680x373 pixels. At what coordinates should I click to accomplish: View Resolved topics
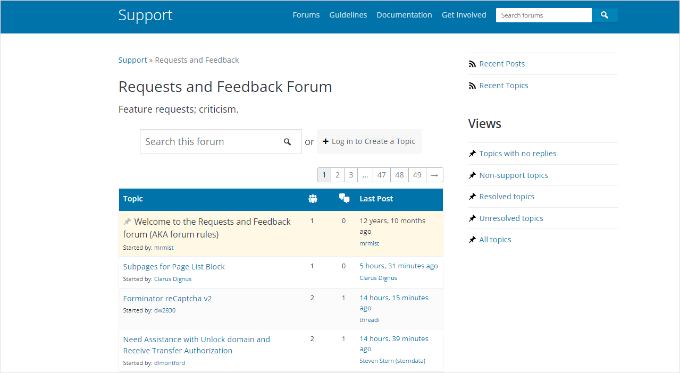(x=507, y=196)
